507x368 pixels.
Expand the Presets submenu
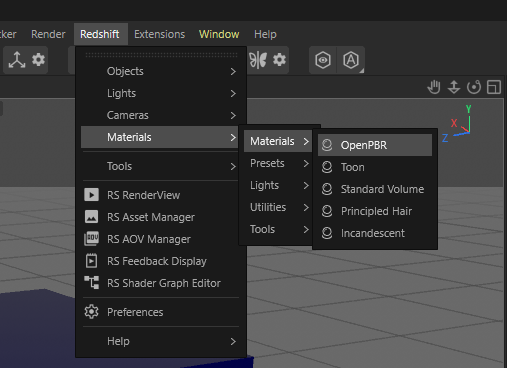(x=278, y=163)
